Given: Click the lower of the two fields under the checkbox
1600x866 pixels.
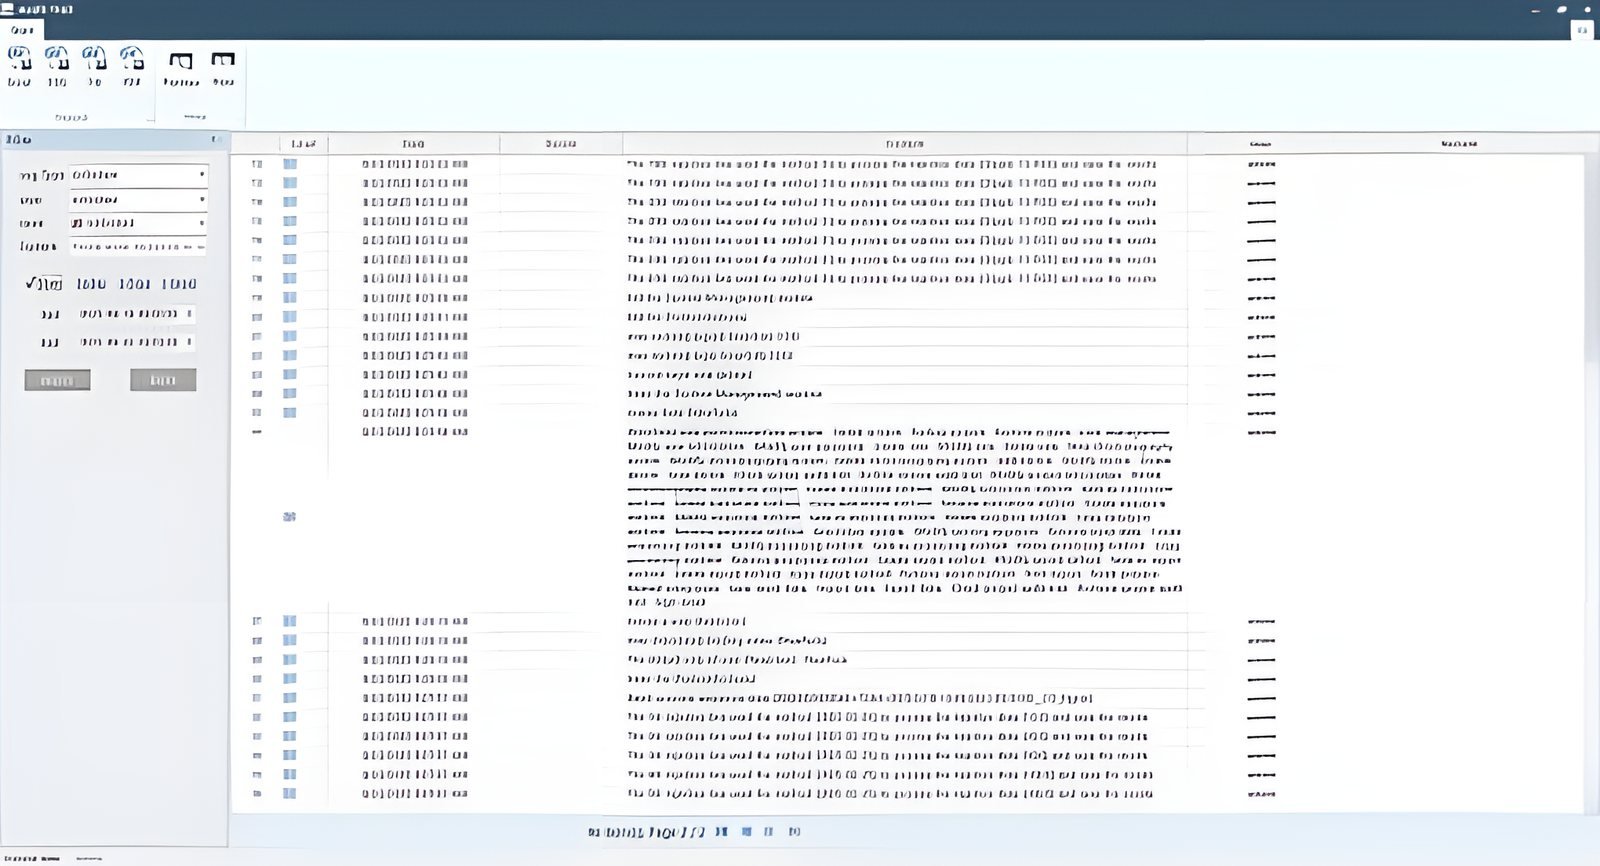Looking at the screenshot, I should coord(136,342).
